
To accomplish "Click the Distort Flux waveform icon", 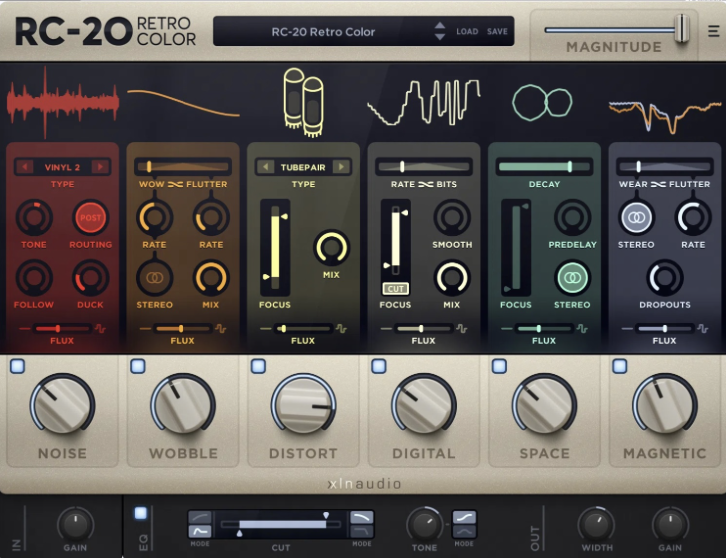I will point(341,329).
